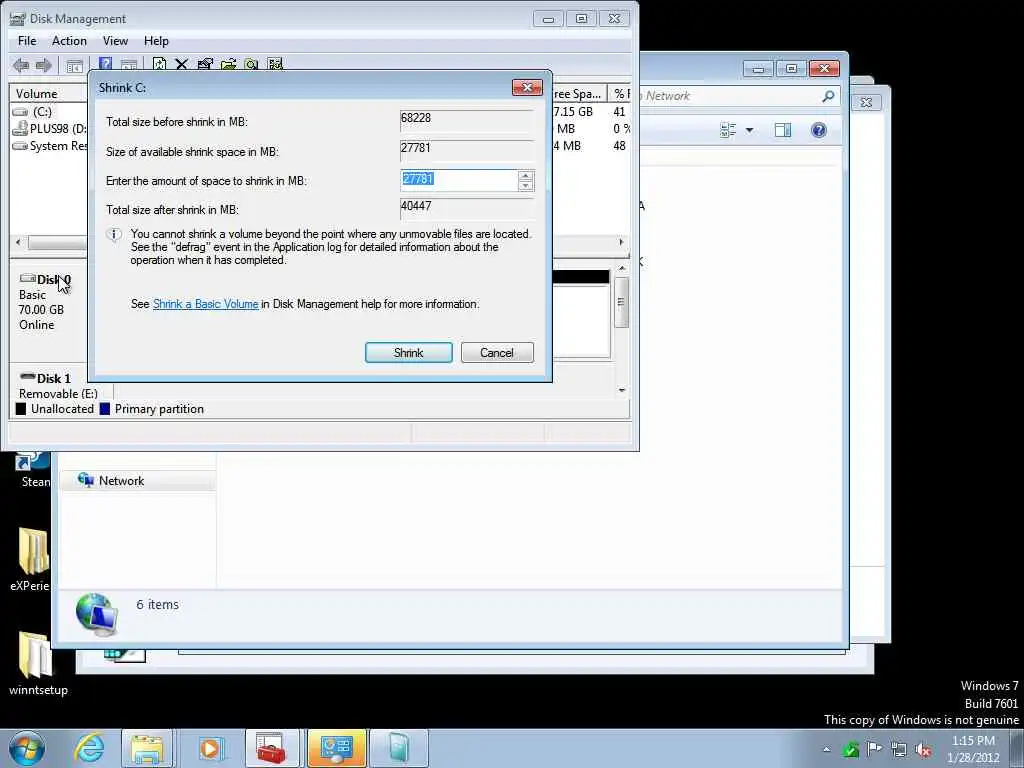
Task: Click the amount of space to shrink field
Action: coord(459,180)
